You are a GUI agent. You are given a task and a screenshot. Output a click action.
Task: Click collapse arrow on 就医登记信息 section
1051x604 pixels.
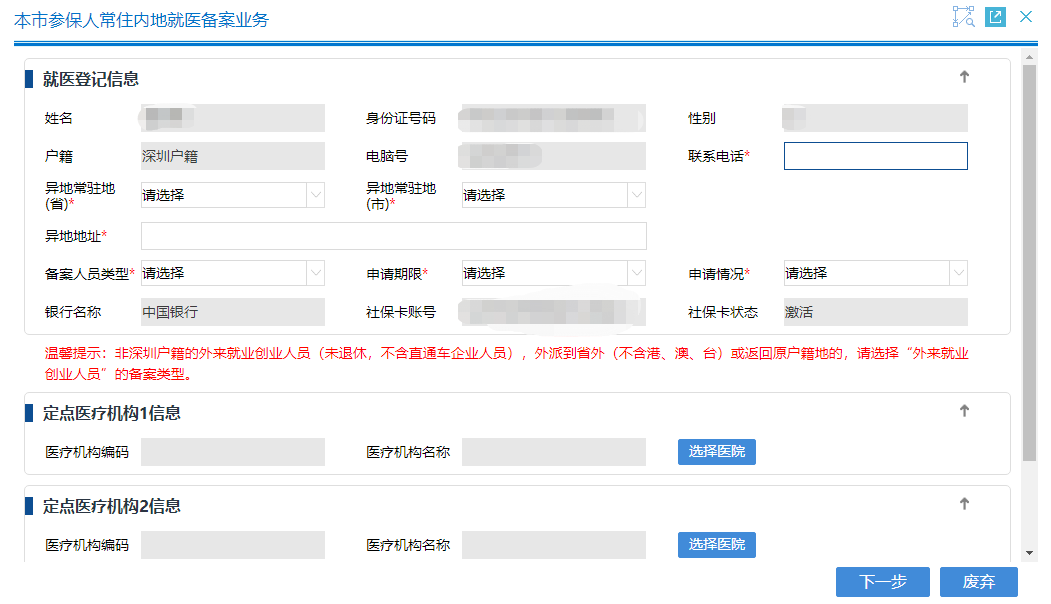click(x=964, y=75)
